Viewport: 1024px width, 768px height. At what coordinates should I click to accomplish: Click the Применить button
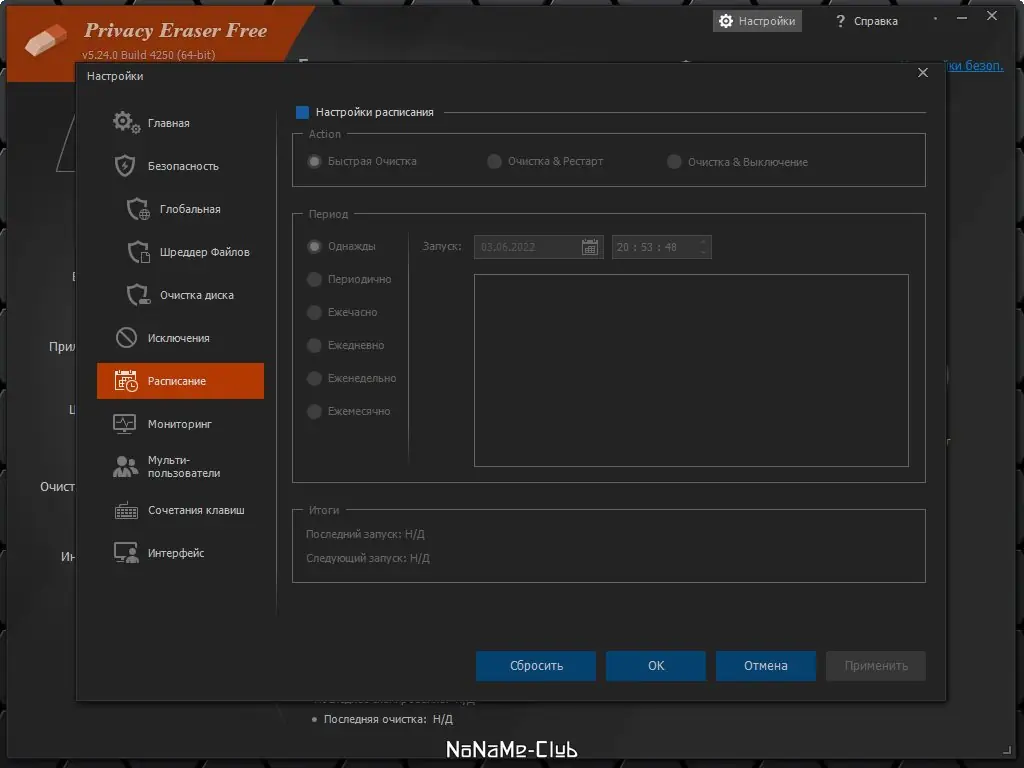pyautogui.click(x=876, y=665)
